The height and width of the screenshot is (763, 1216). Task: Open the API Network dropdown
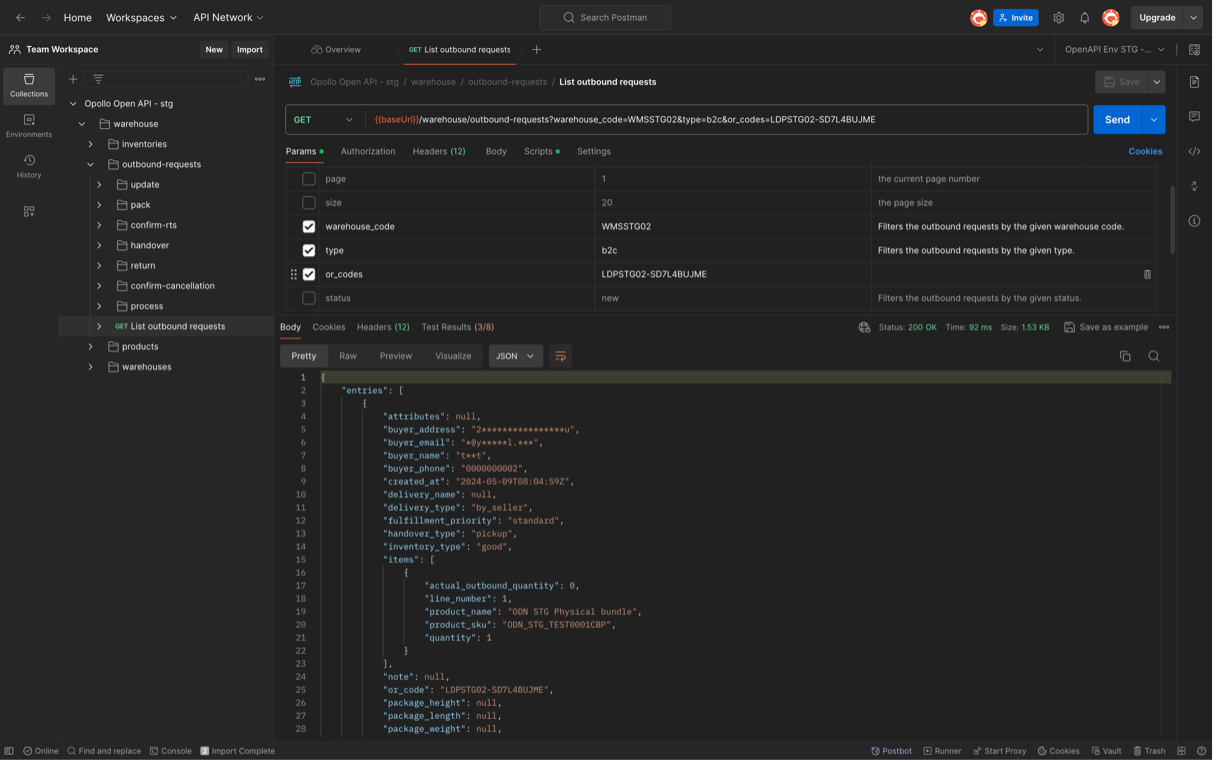point(229,18)
